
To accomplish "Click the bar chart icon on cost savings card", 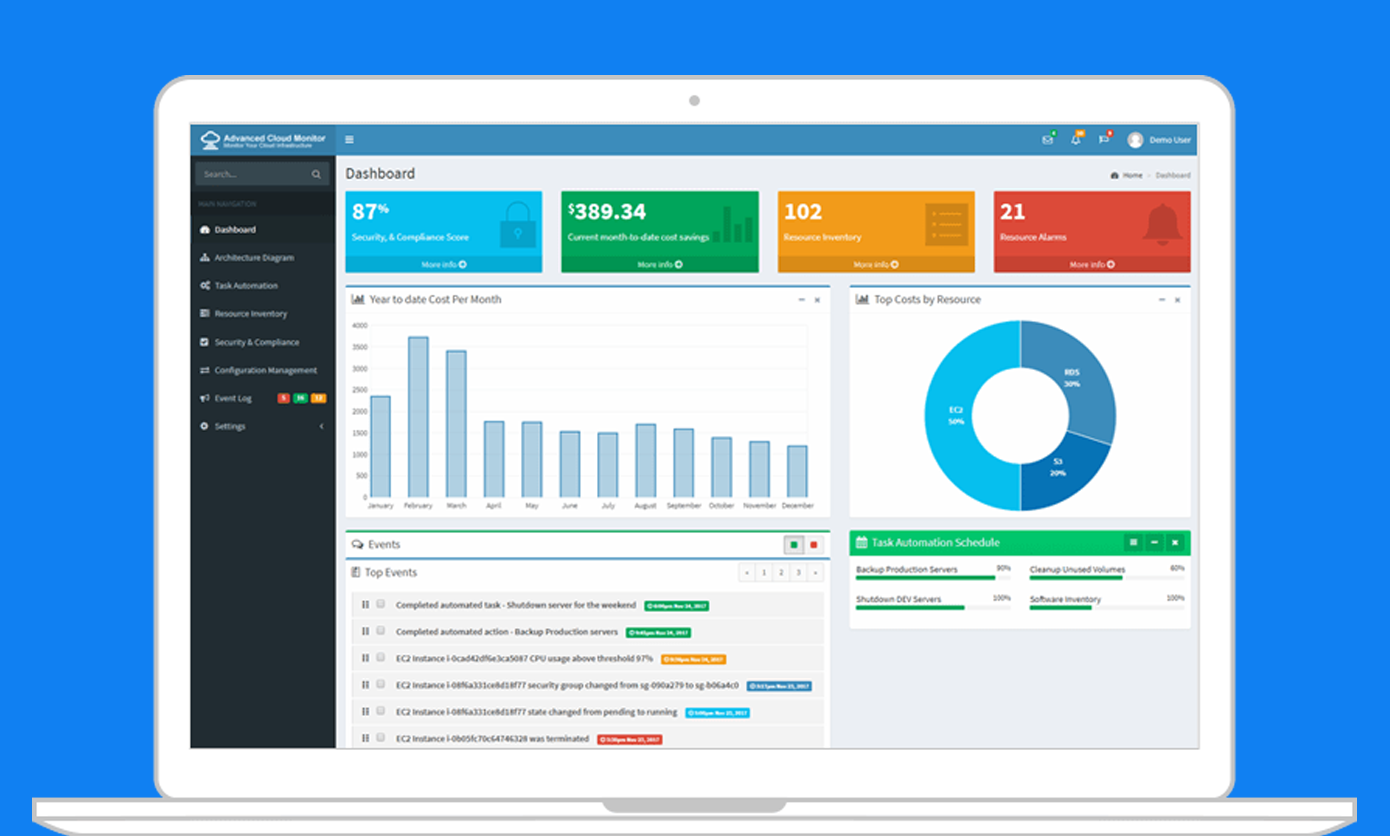I will coord(733,225).
